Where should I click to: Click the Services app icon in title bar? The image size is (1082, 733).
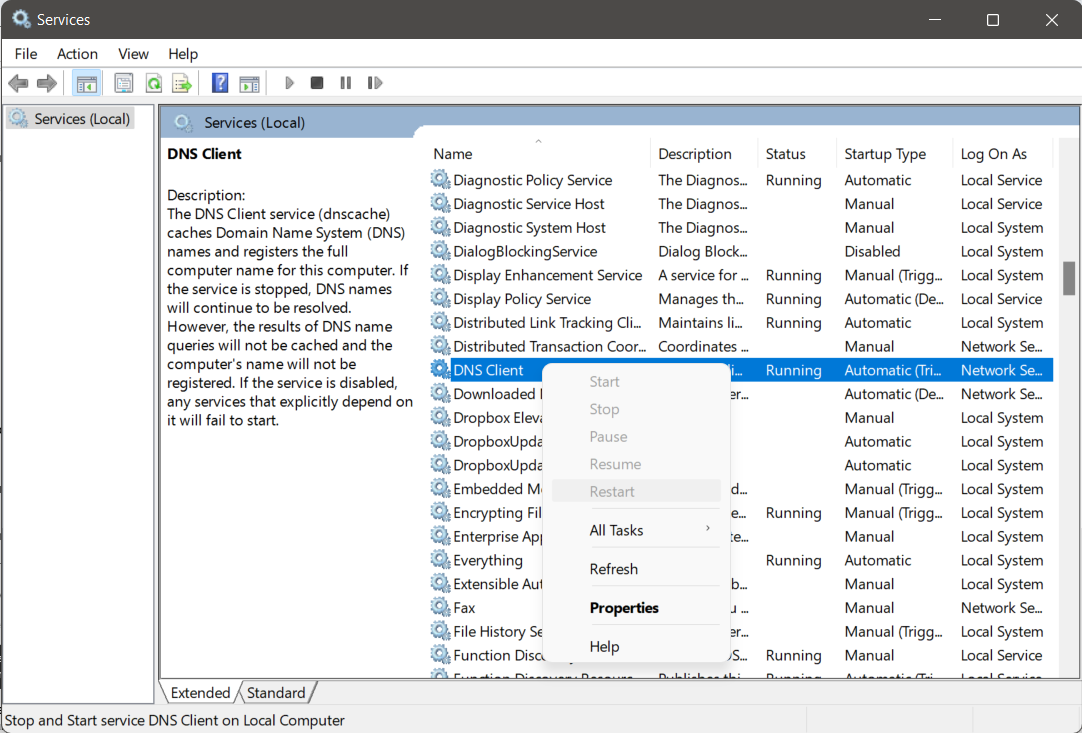click(21, 19)
